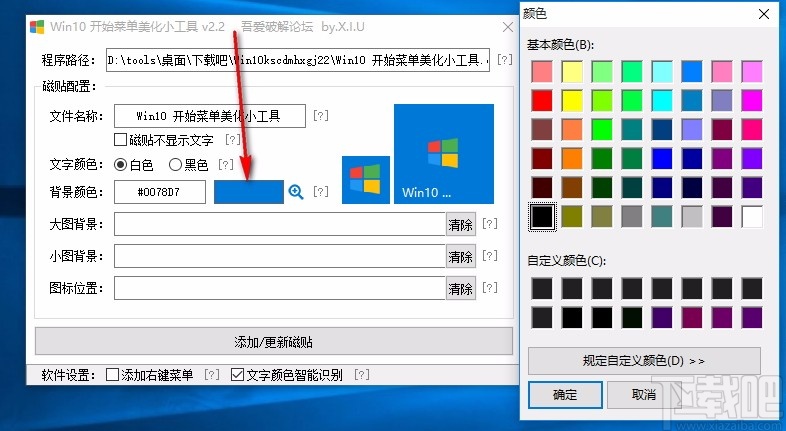Viewport: 786px width, 431px height.
Task: Click help [?] next to add right-click menu
Action: [x=212, y=374]
